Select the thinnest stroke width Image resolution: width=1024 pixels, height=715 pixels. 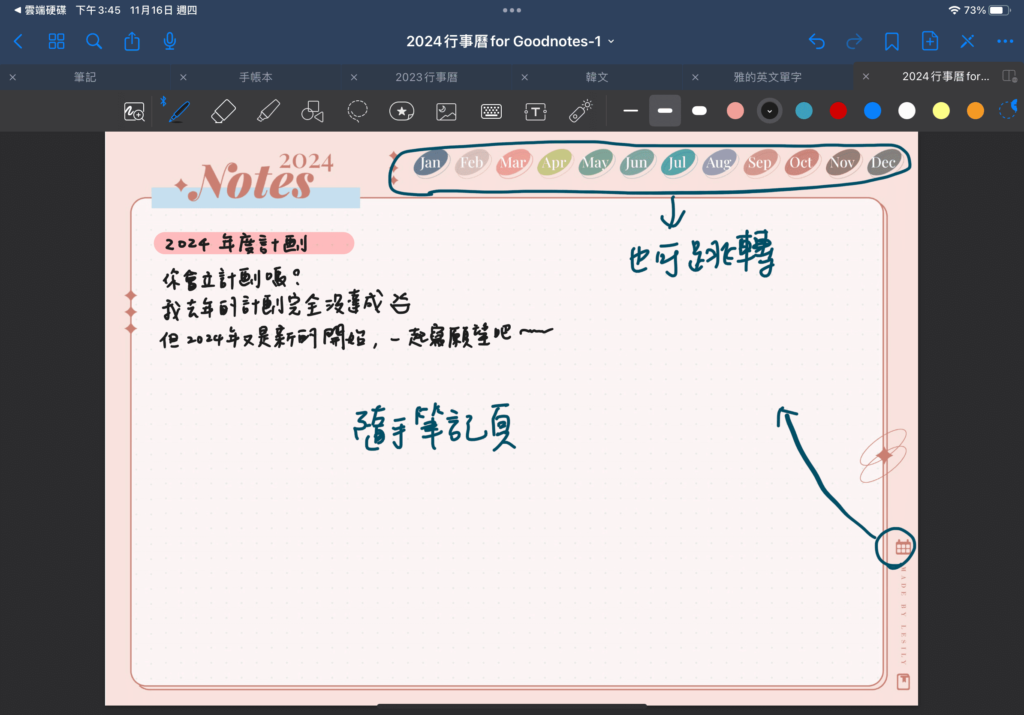[x=630, y=111]
